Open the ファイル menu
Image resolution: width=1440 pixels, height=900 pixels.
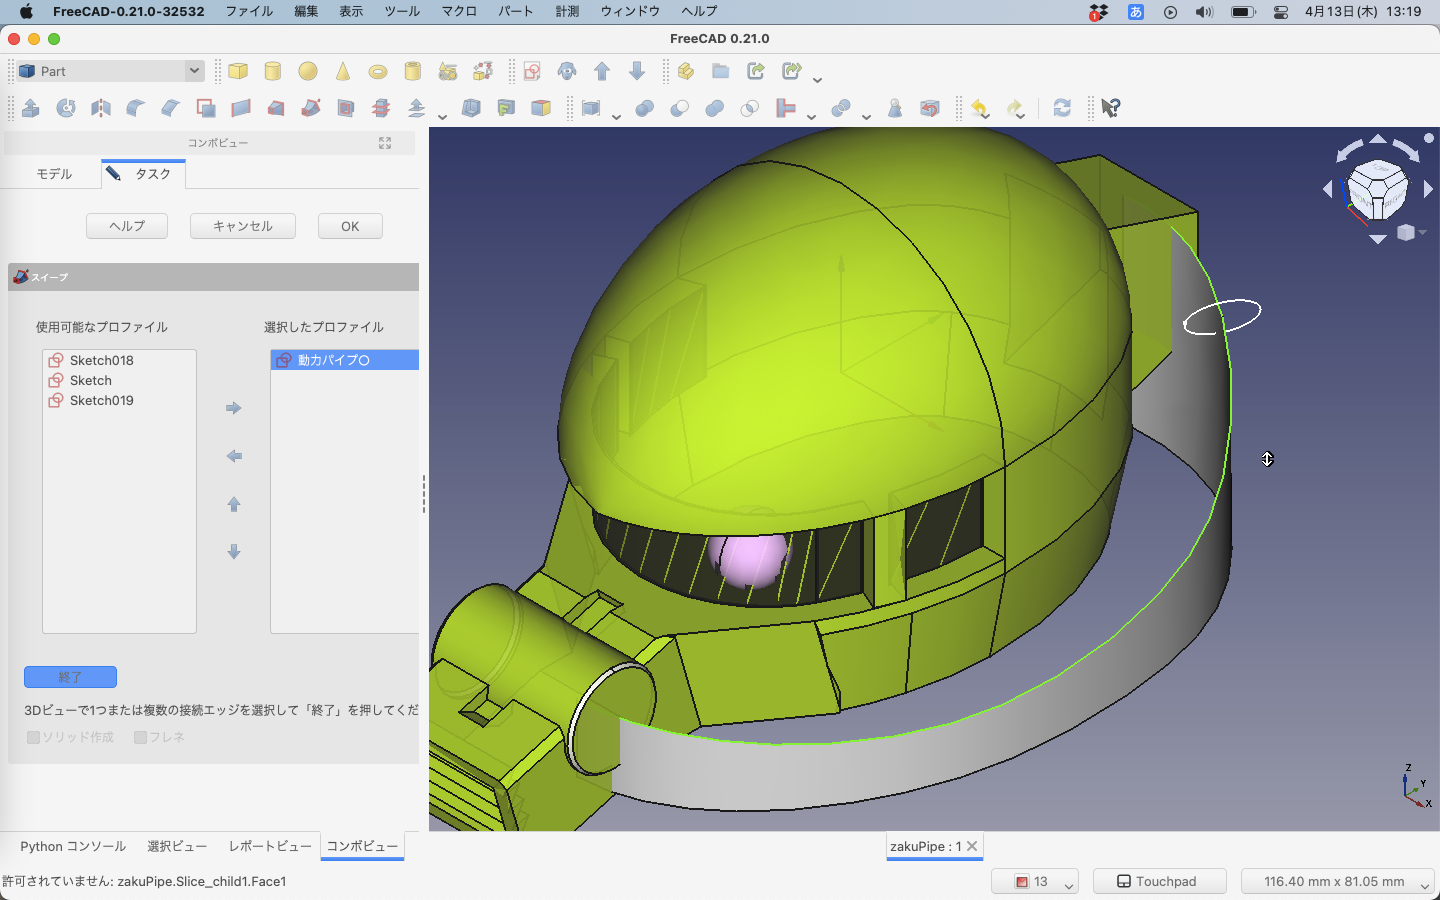coord(249,11)
